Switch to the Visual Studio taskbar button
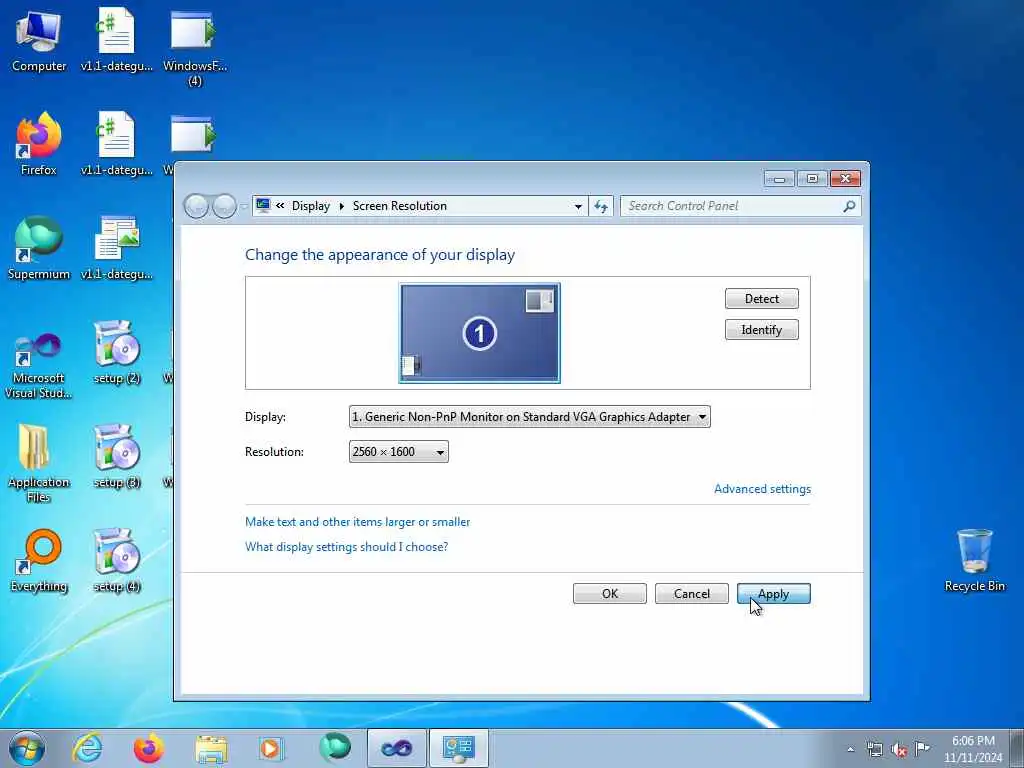Image resolution: width=1024 pixels, height=768 pixels. pyautogui.click(x=396, y=748)
